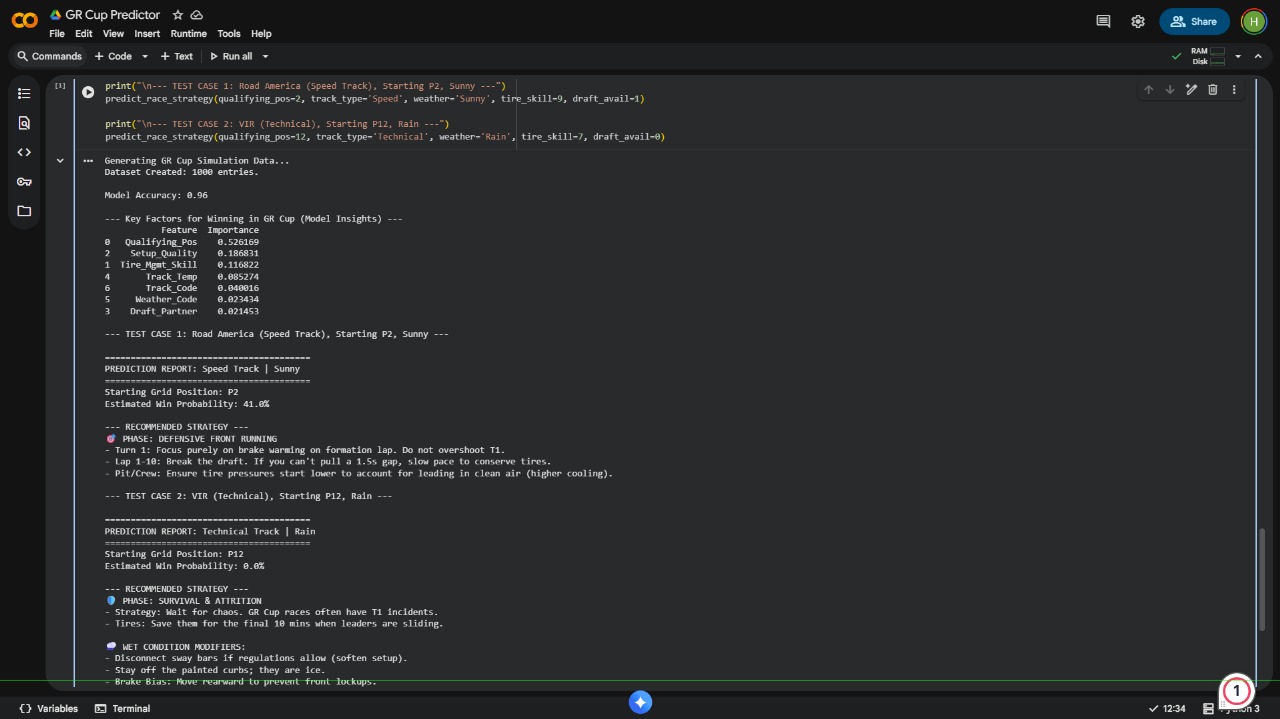This screenshot has height=719, width=1280.
Task: Open more cell actions menu
Action: click(1234, 89)
